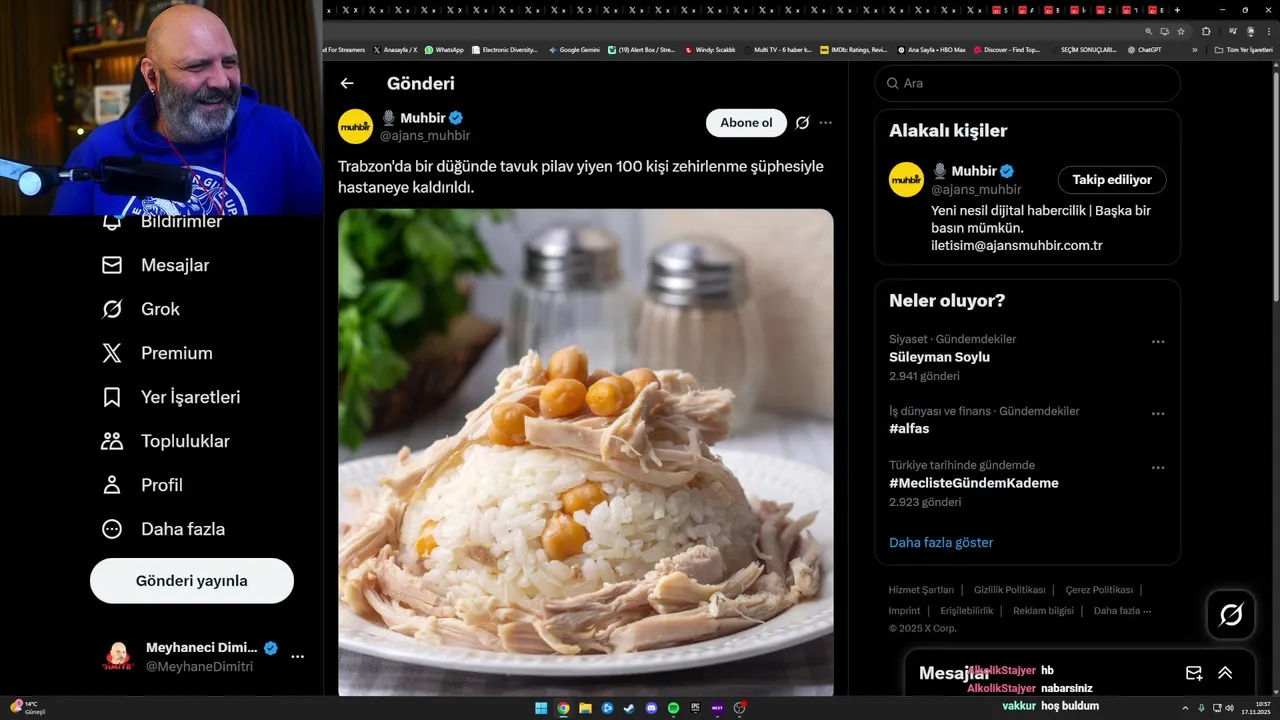
Task: Open more options for Süleyman Soylu trend
Action: tap(1158, 342)
